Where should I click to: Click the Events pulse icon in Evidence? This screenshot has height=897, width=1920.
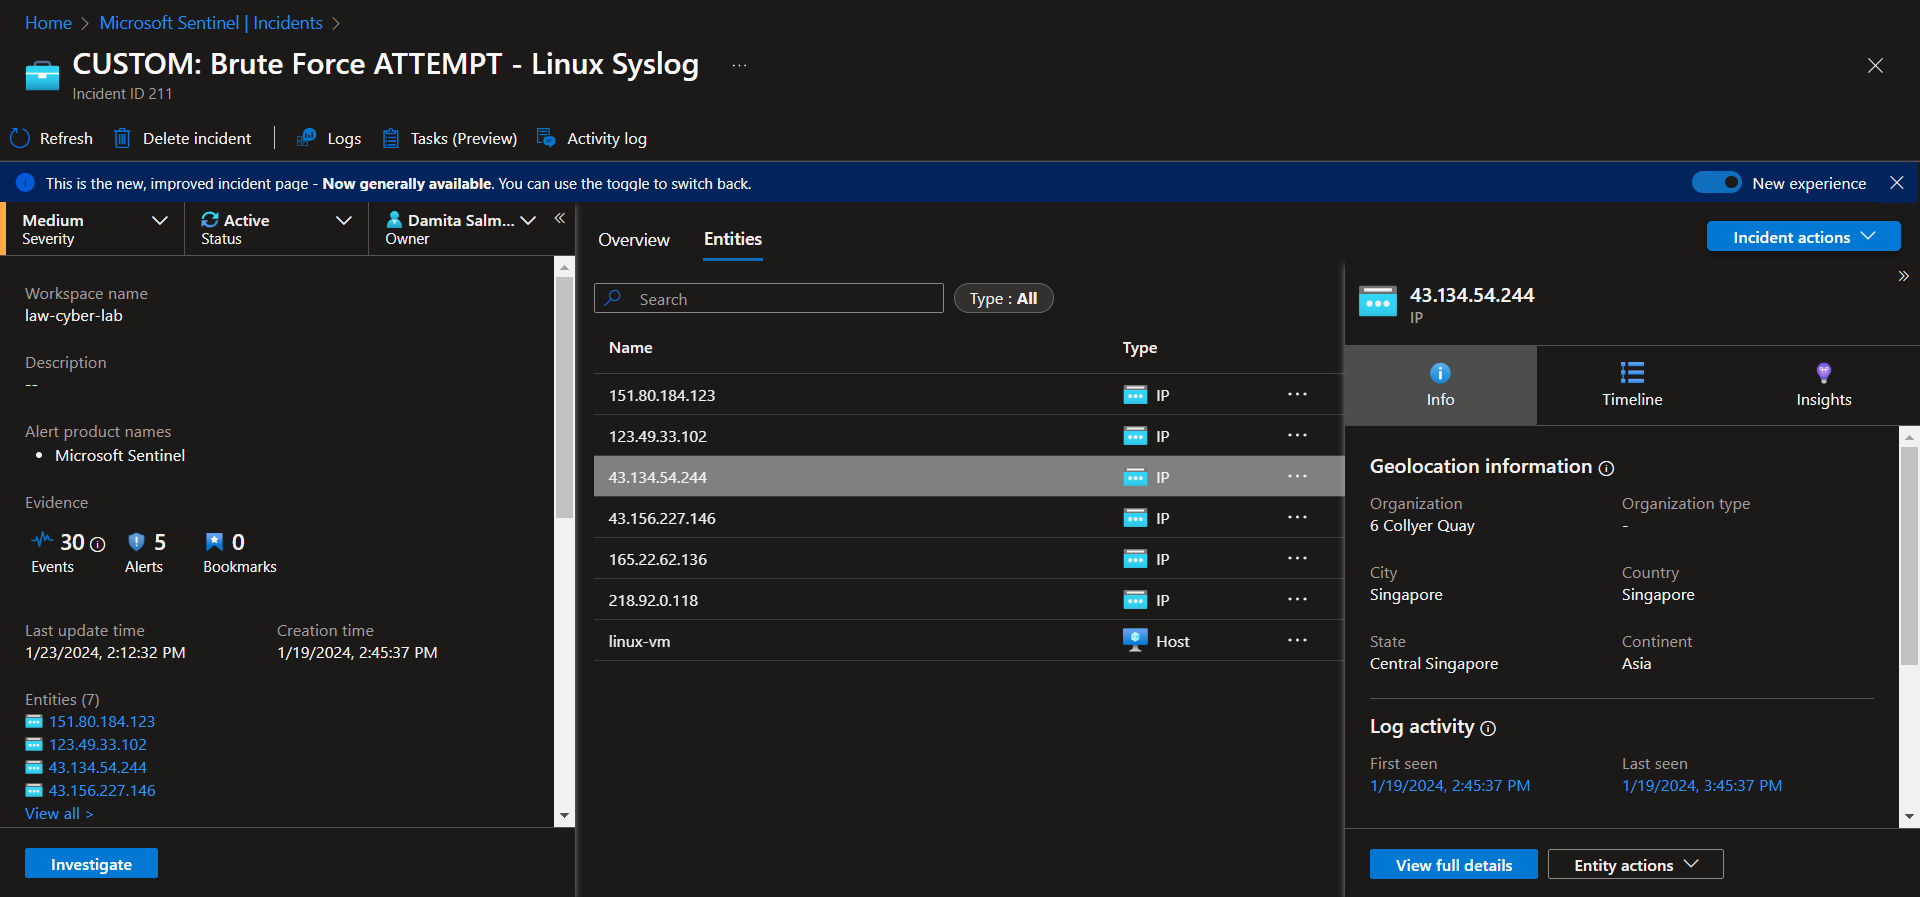pos(42,541)
